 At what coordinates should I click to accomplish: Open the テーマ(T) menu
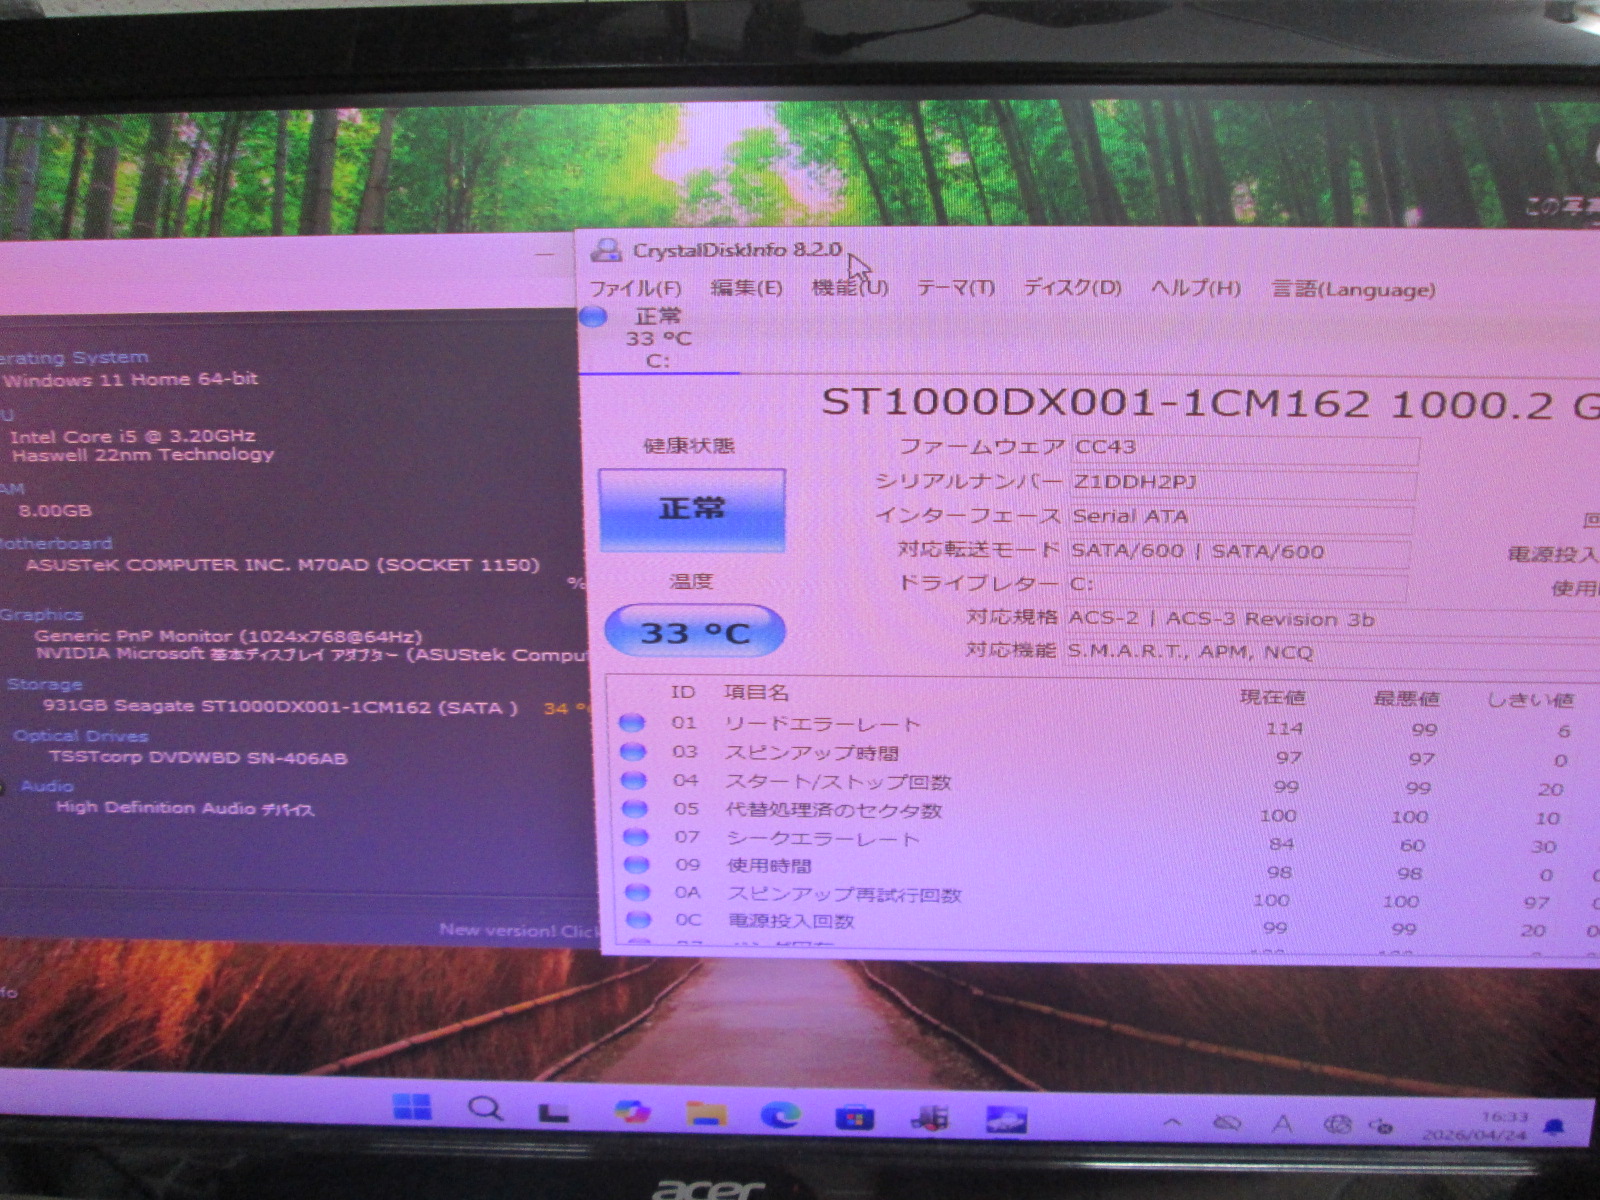click(955, 288)
